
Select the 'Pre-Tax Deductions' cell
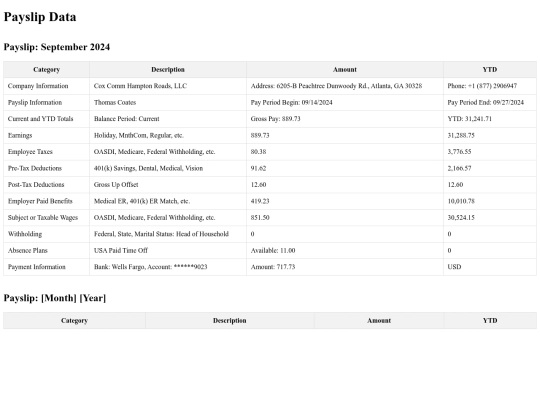click(x=46, y=168)
